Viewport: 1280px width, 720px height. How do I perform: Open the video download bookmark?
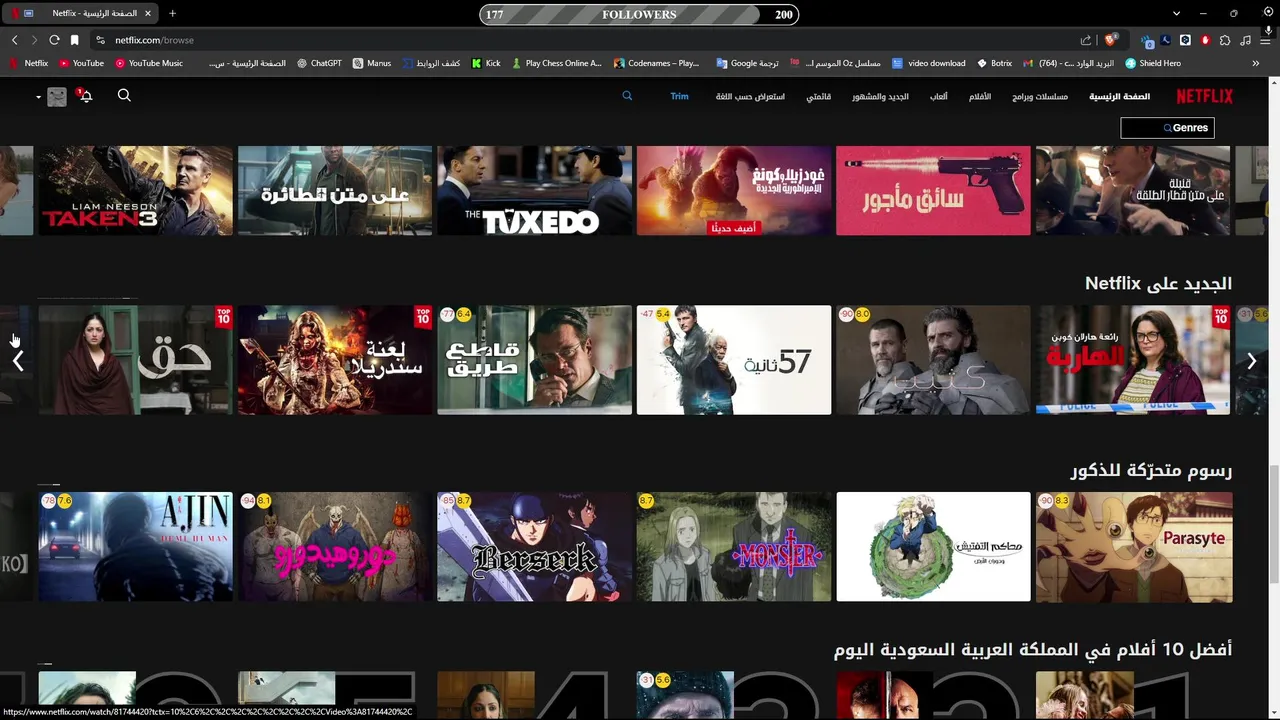pyautogui.click(x=929, y=63)
